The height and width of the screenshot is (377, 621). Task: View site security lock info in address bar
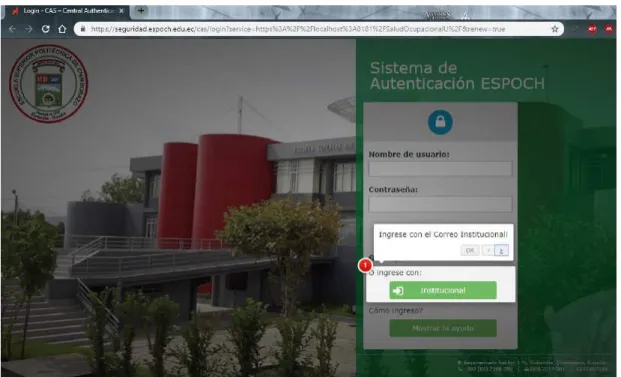83,29
